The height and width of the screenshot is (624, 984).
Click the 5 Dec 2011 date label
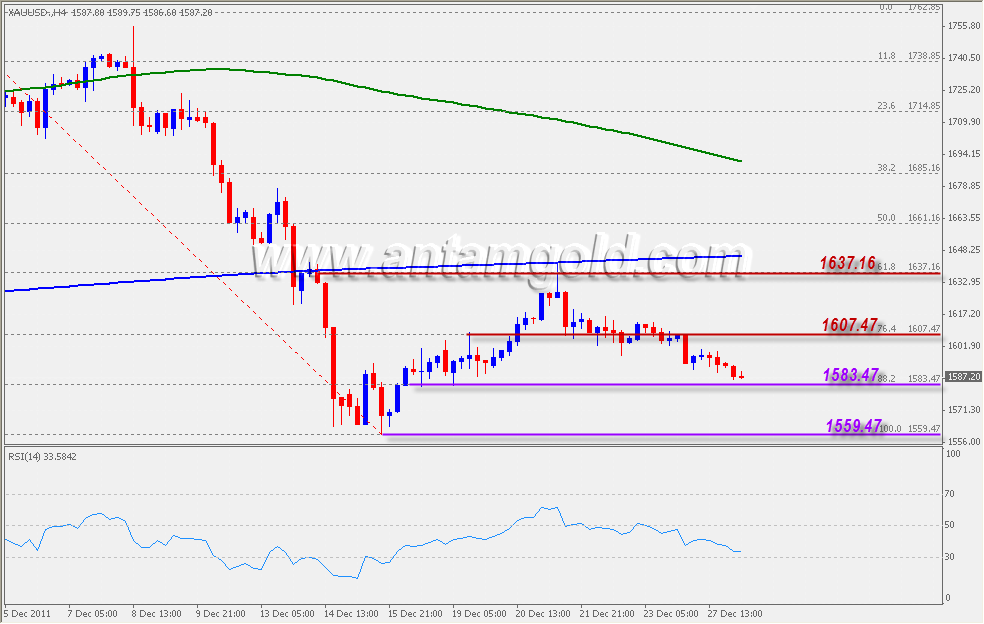tap(28, 613)
